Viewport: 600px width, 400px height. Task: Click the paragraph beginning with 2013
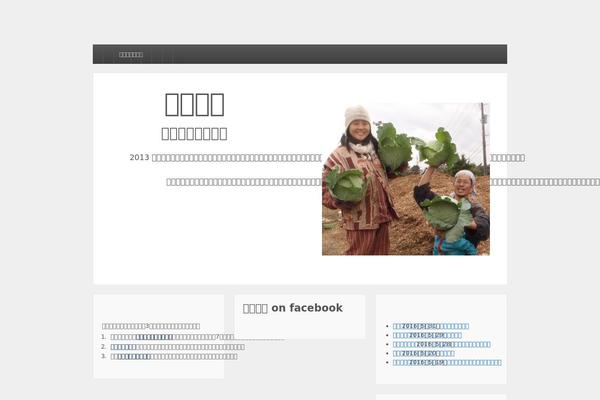(x=327, y=158)
